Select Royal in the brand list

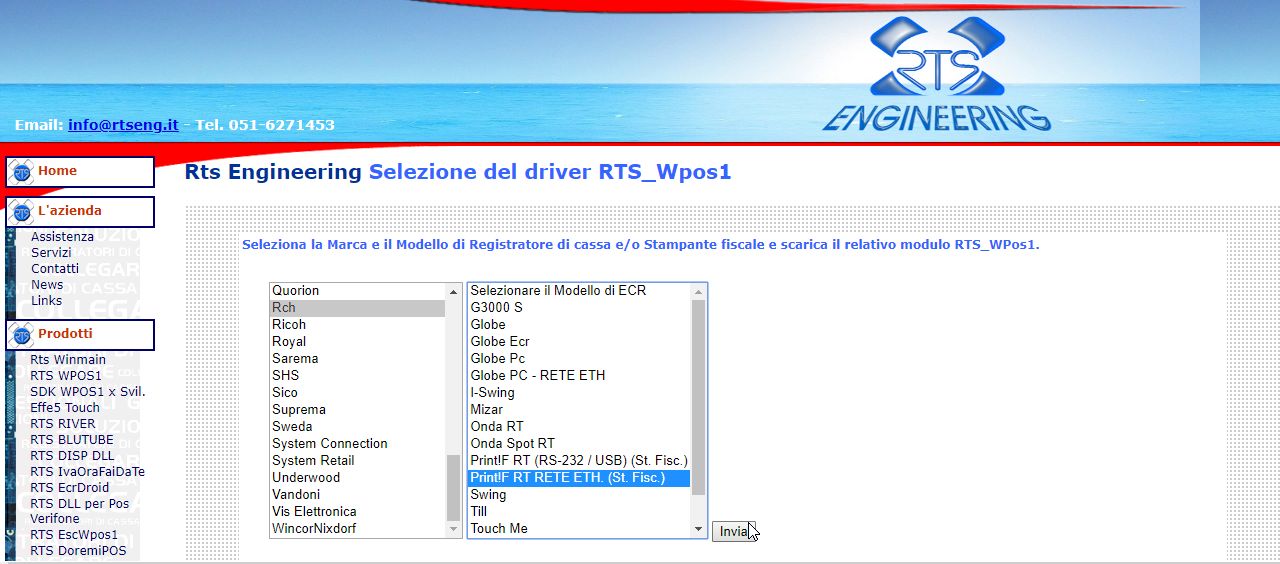pos(357,342)
